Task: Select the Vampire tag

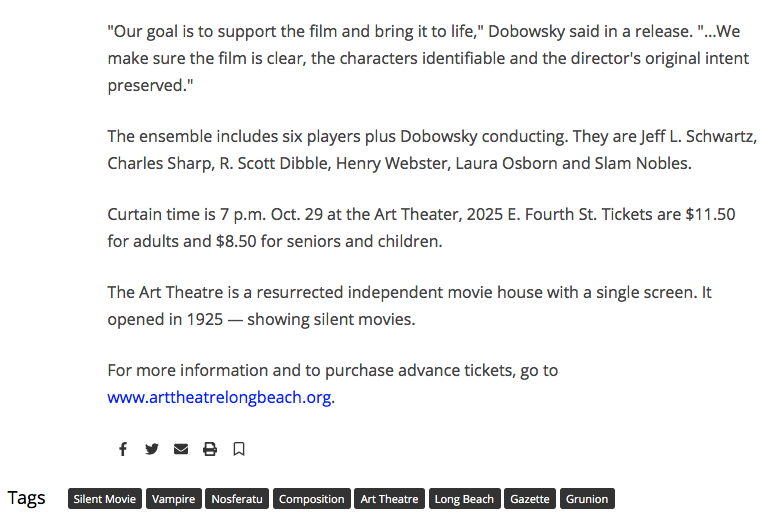Action: click(x=174, y=499)
